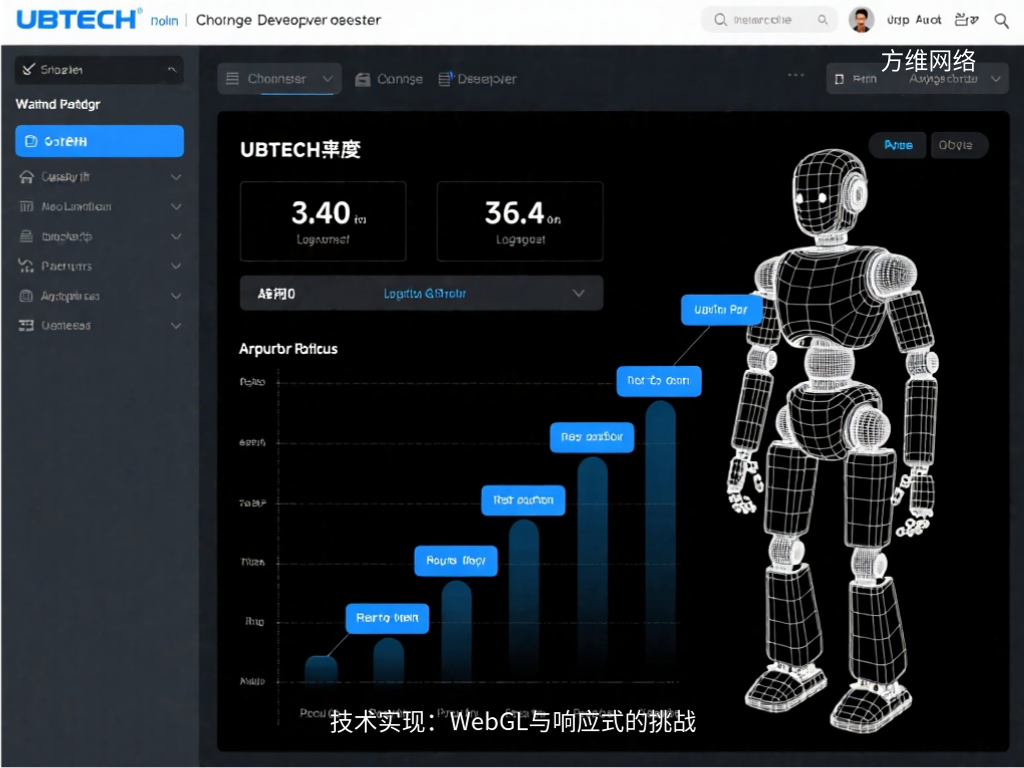1024x768 pixels.
Task: Expand the 'MooLmoficam' sidebar row chevron
Action: pos(176,206)
